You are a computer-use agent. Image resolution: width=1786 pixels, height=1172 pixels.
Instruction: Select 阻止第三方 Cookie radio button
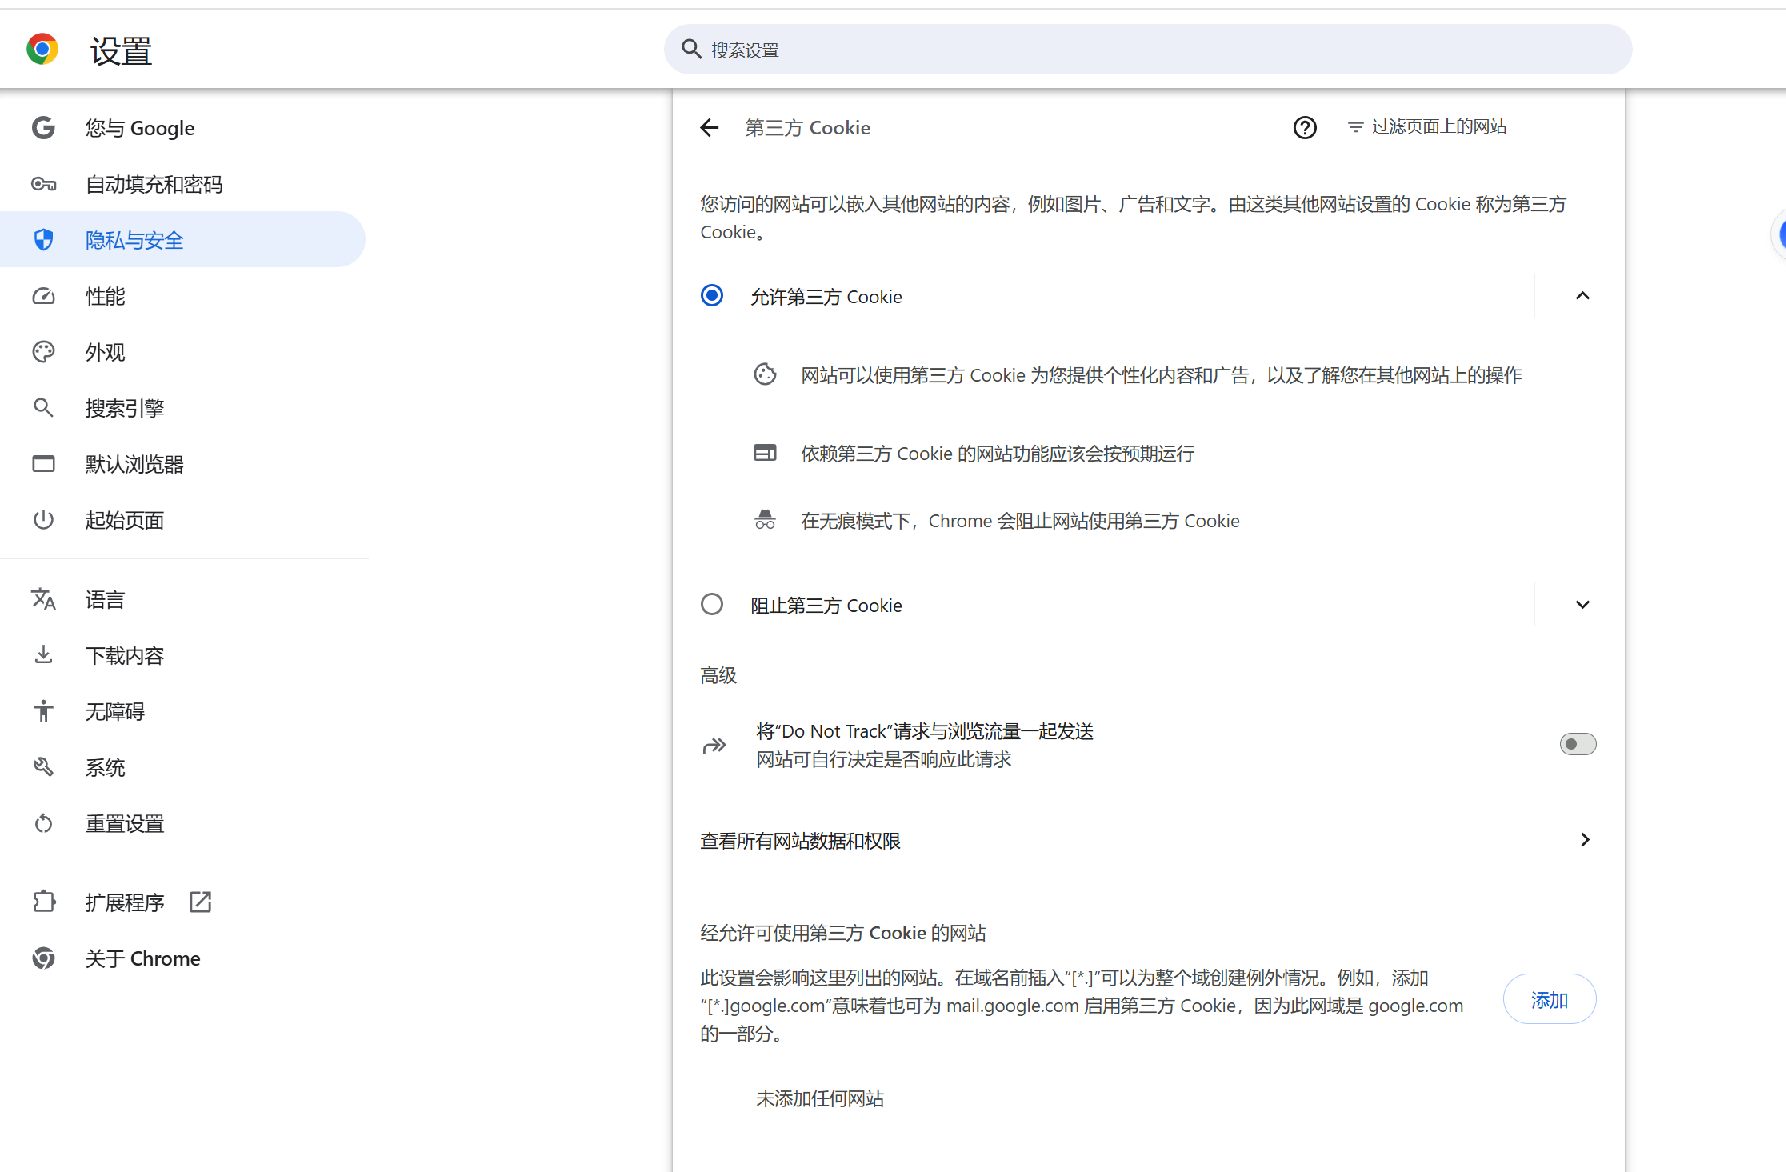712,605
